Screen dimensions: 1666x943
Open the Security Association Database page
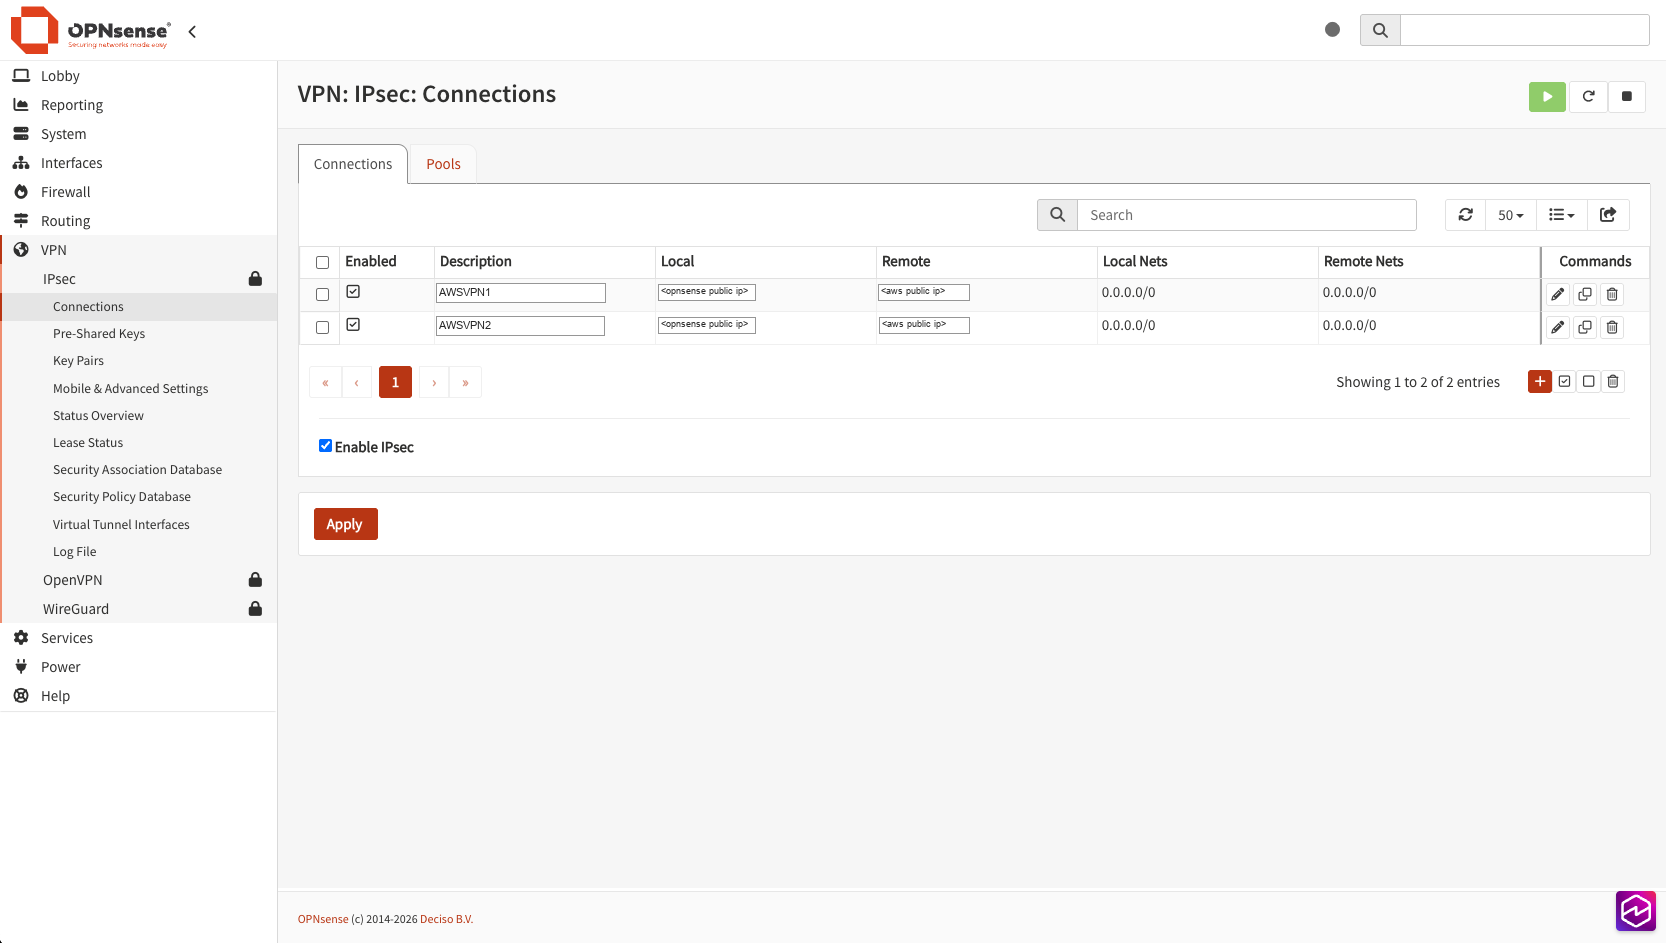tap(139, 470)
